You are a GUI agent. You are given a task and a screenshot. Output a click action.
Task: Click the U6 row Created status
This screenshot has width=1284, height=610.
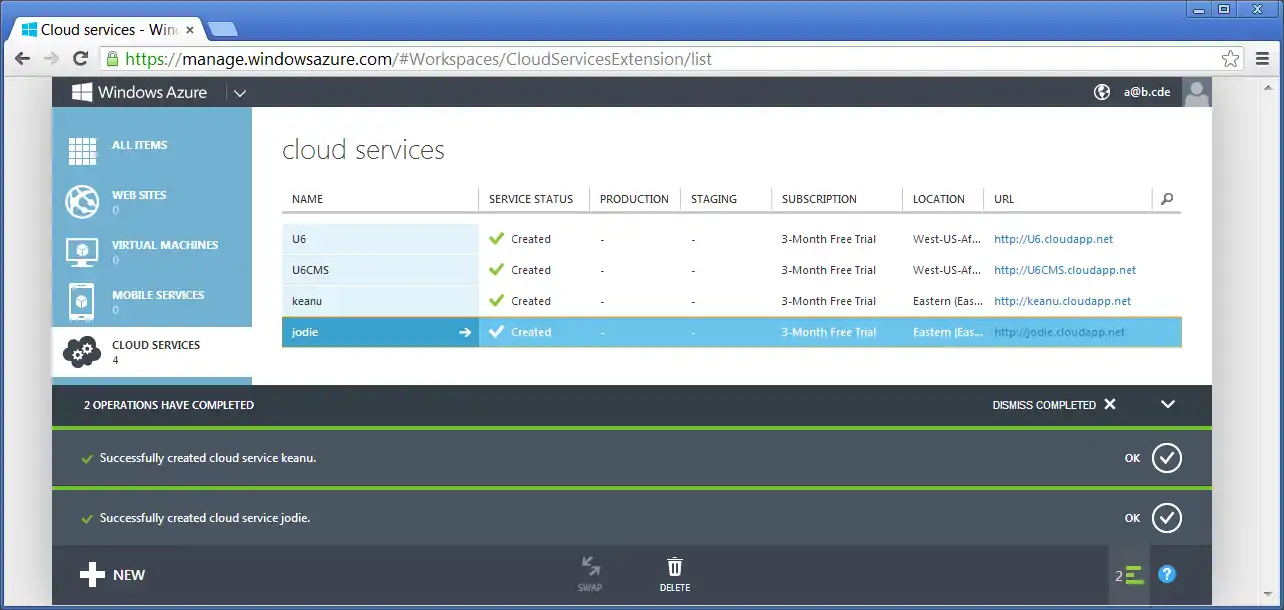click(520, 239)
